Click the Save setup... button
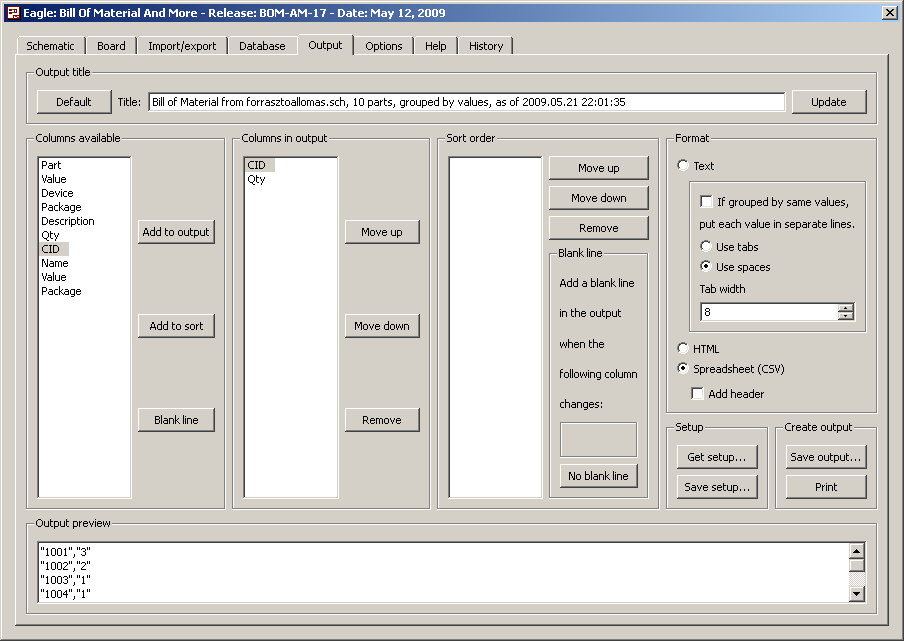This screenshot has width=904, height=641. [x=717, y=487]
